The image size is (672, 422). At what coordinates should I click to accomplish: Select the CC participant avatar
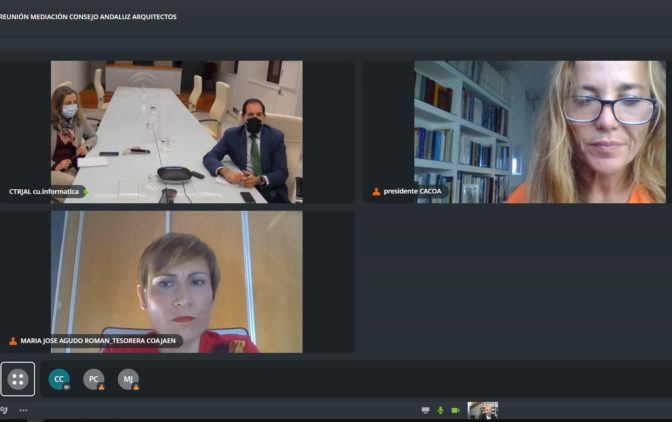tap(59, 379)
